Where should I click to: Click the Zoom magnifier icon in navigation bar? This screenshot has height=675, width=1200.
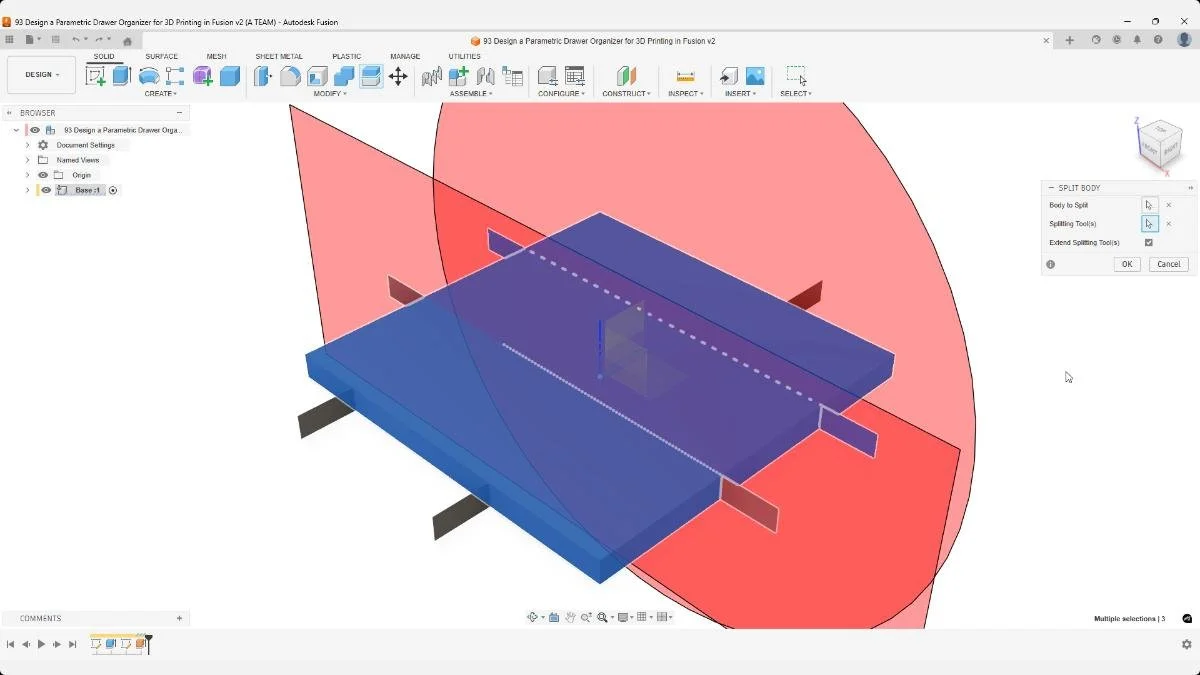(587, 617)
